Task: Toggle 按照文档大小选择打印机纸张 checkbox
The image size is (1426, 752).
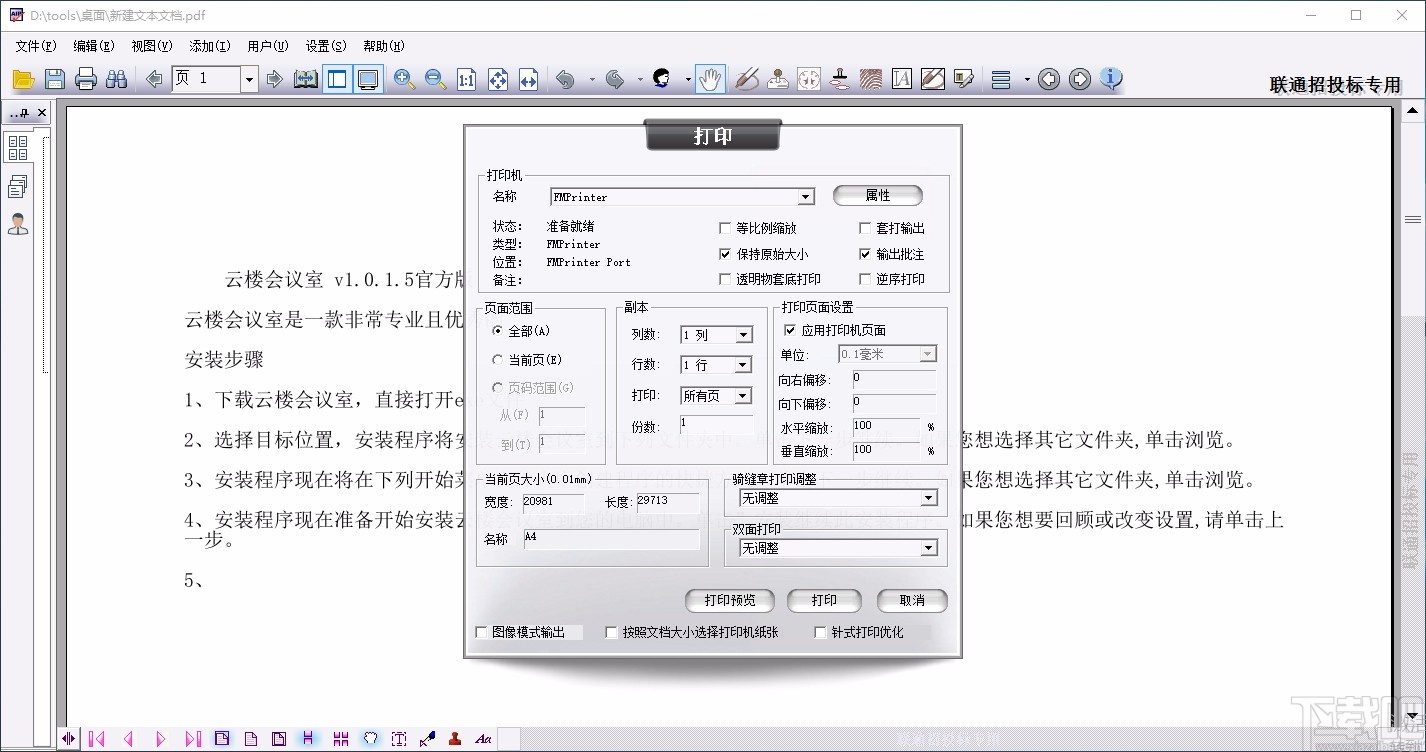Action: coord(612,632)
